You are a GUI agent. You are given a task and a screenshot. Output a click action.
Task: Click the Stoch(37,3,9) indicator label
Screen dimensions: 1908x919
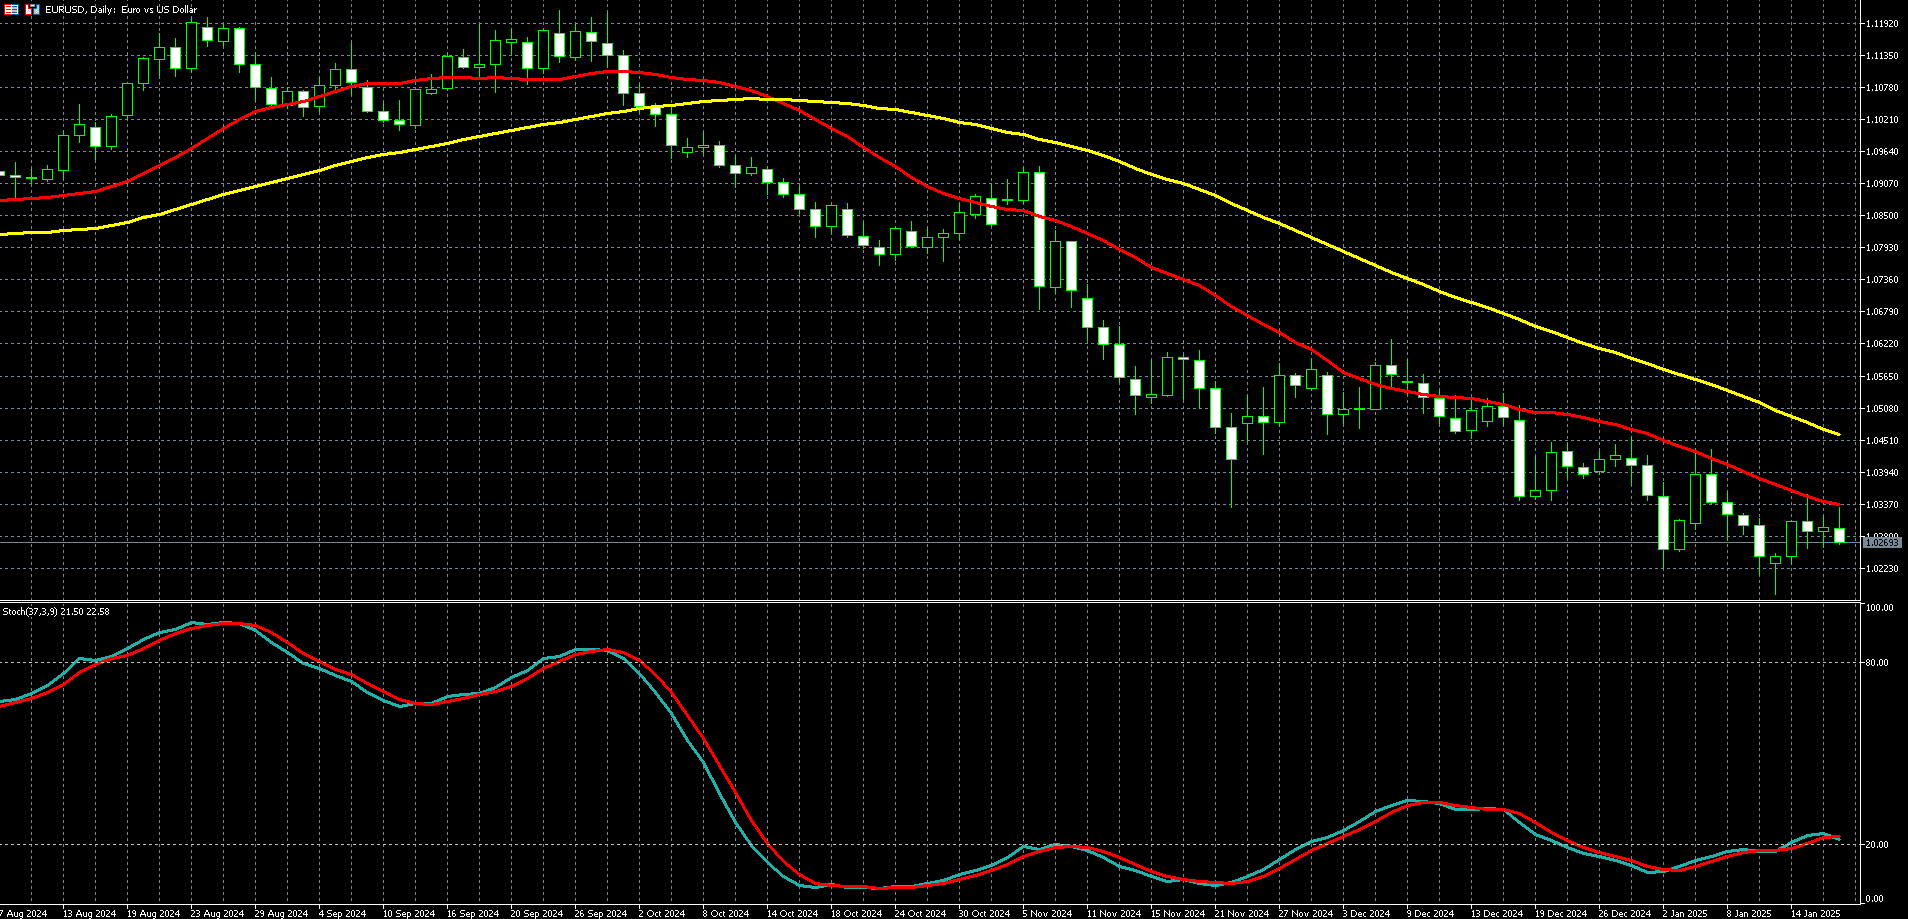(56, 611)
